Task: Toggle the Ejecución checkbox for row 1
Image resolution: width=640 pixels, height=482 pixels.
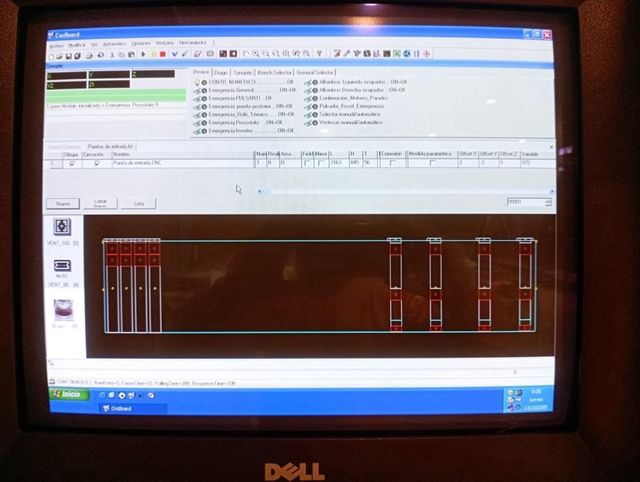Action: [97, 163]
